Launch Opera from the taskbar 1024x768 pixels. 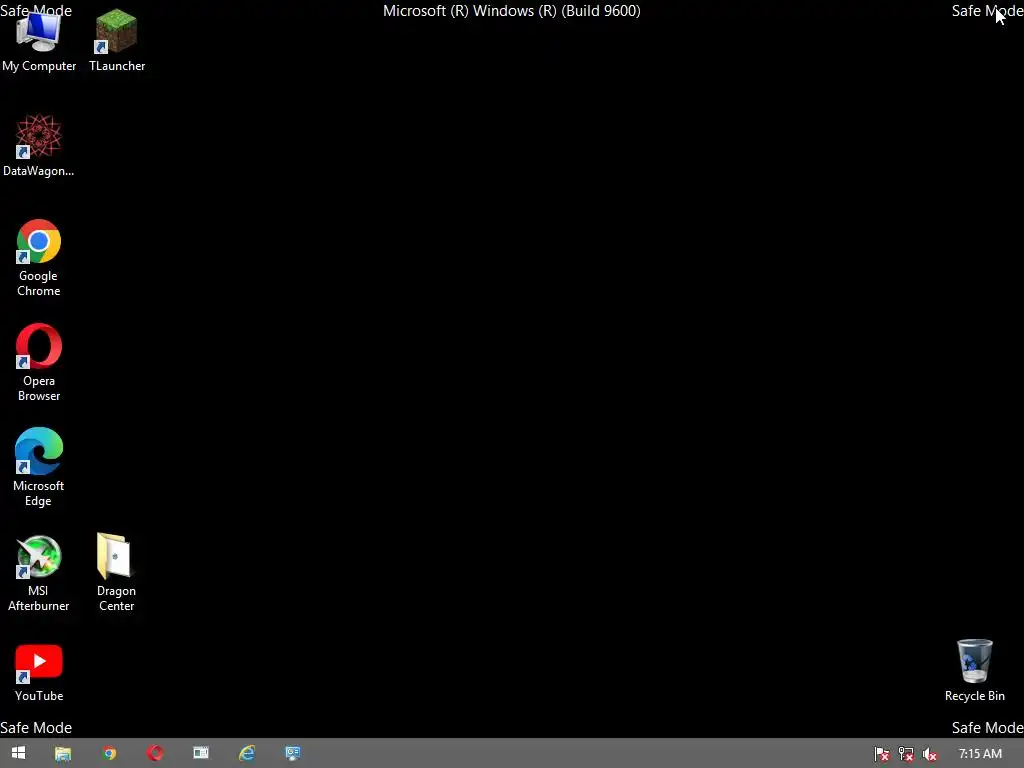[155, 754]
